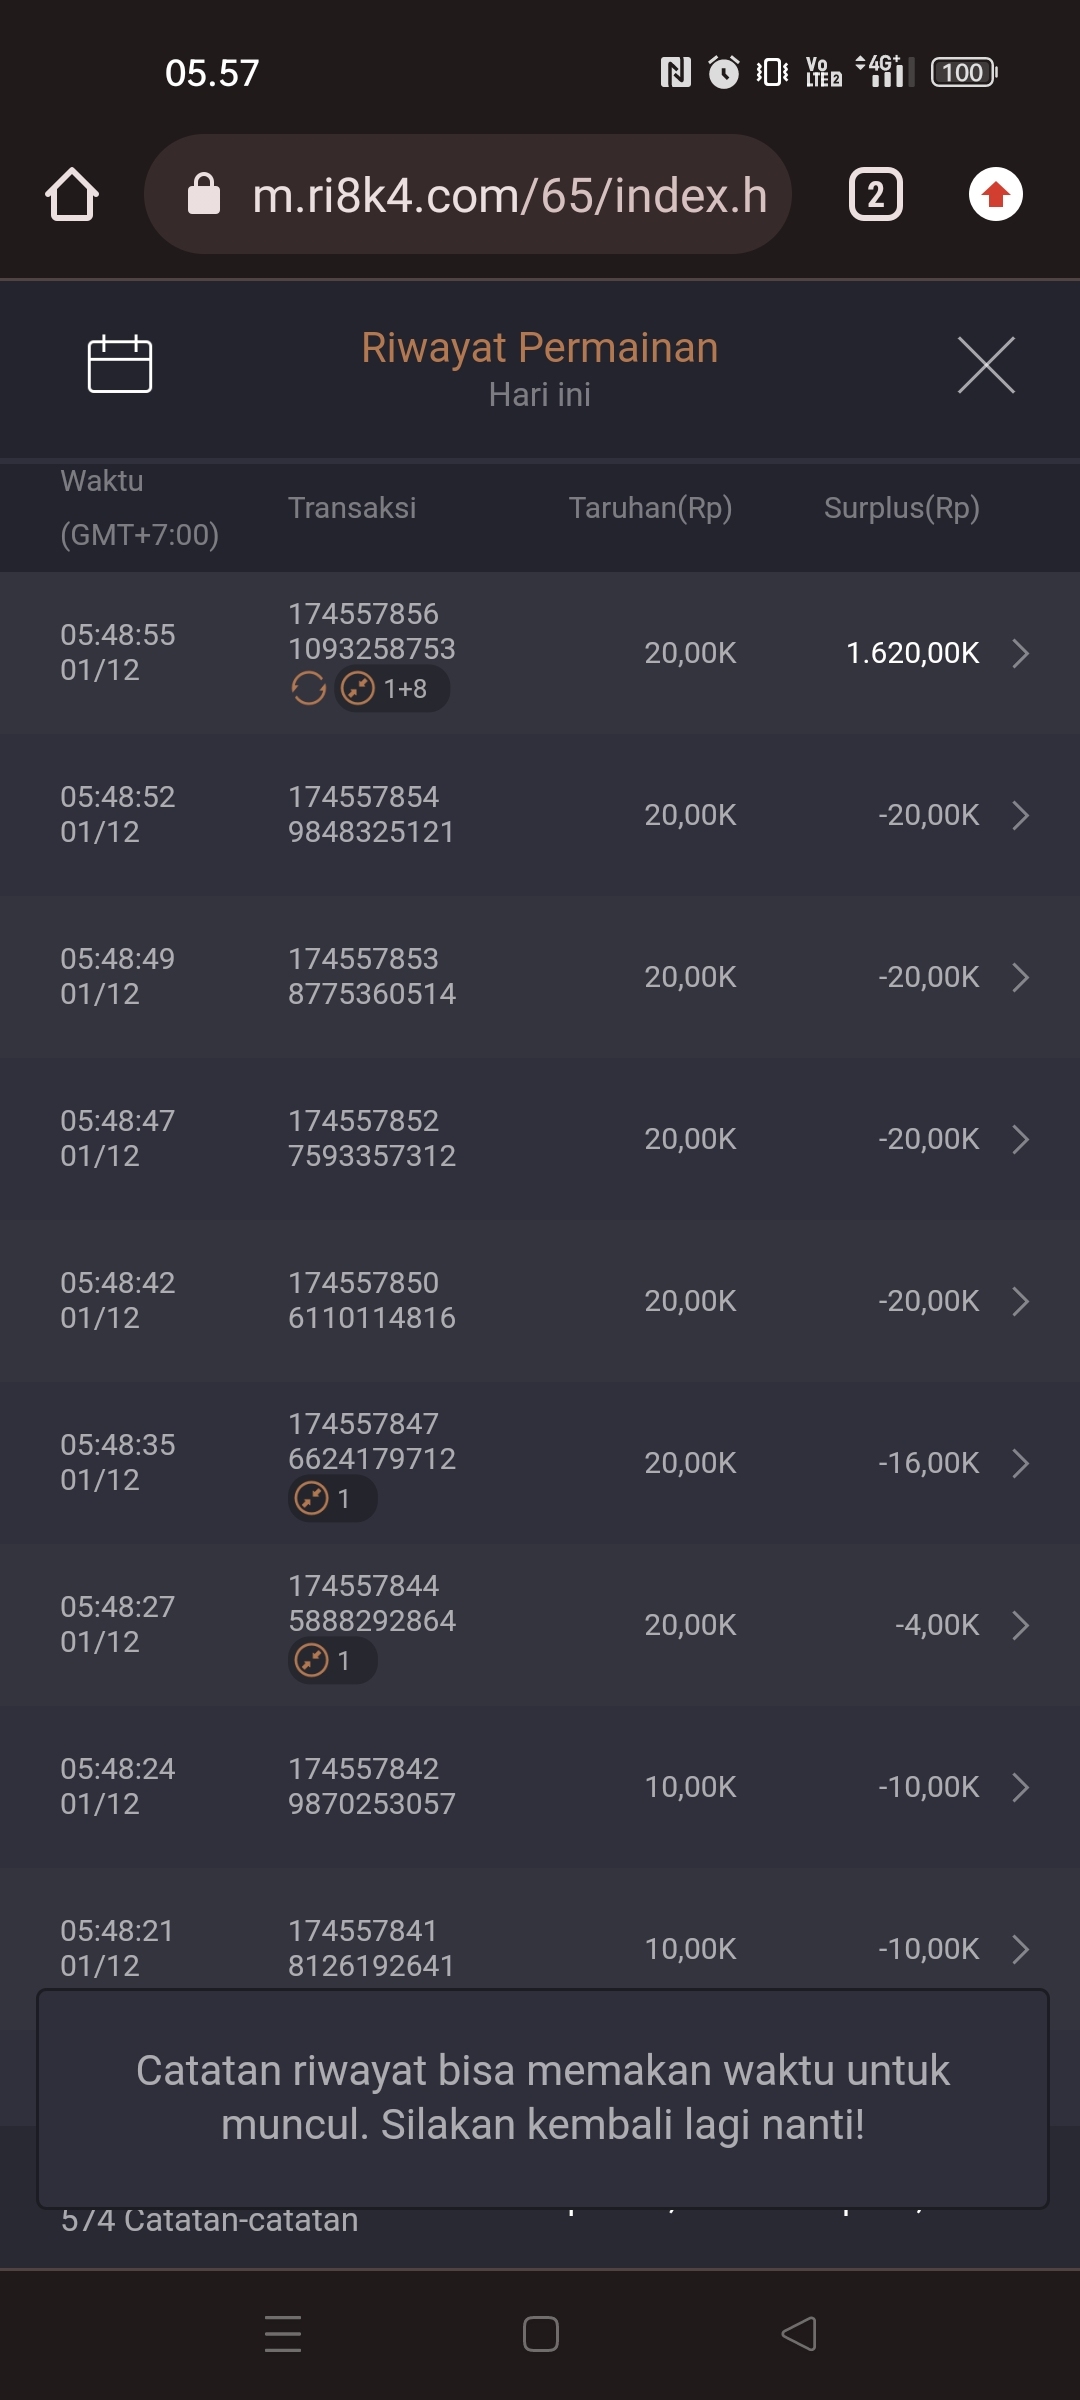The height and width of the screenshot is (2400, 1080).
Task: Open transaction 1745578507 6110114816 row
Action: [540, 1300]
